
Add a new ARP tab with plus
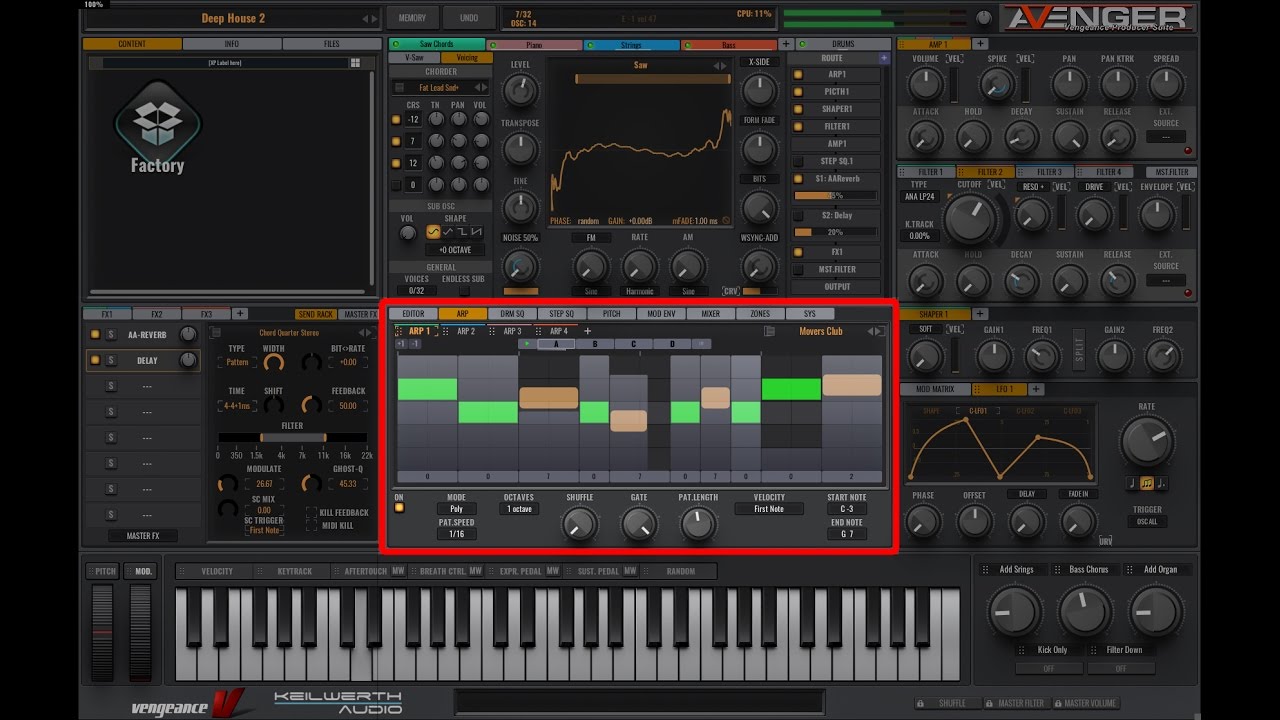pos(587,331)
